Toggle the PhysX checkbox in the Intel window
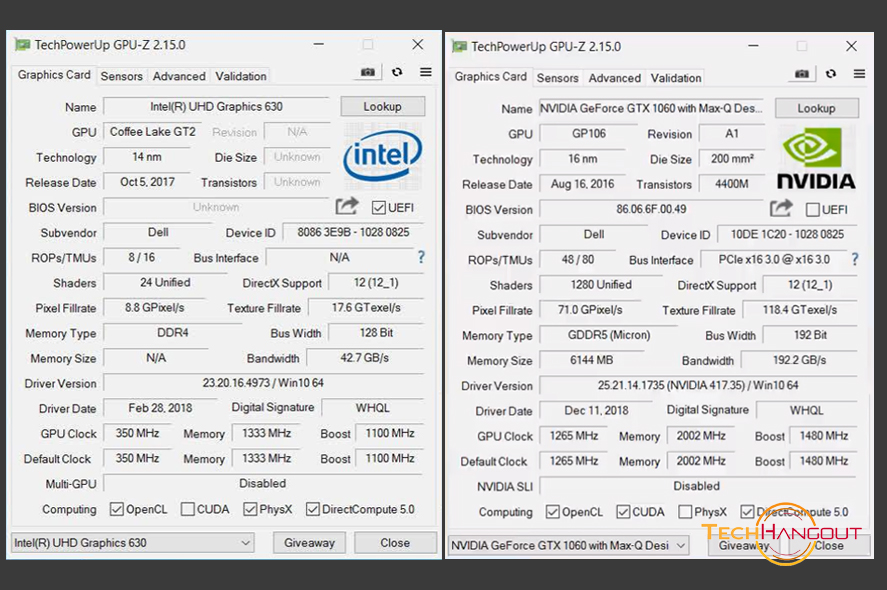The width and height of the screenshot is (887, 590). [250, 509]
